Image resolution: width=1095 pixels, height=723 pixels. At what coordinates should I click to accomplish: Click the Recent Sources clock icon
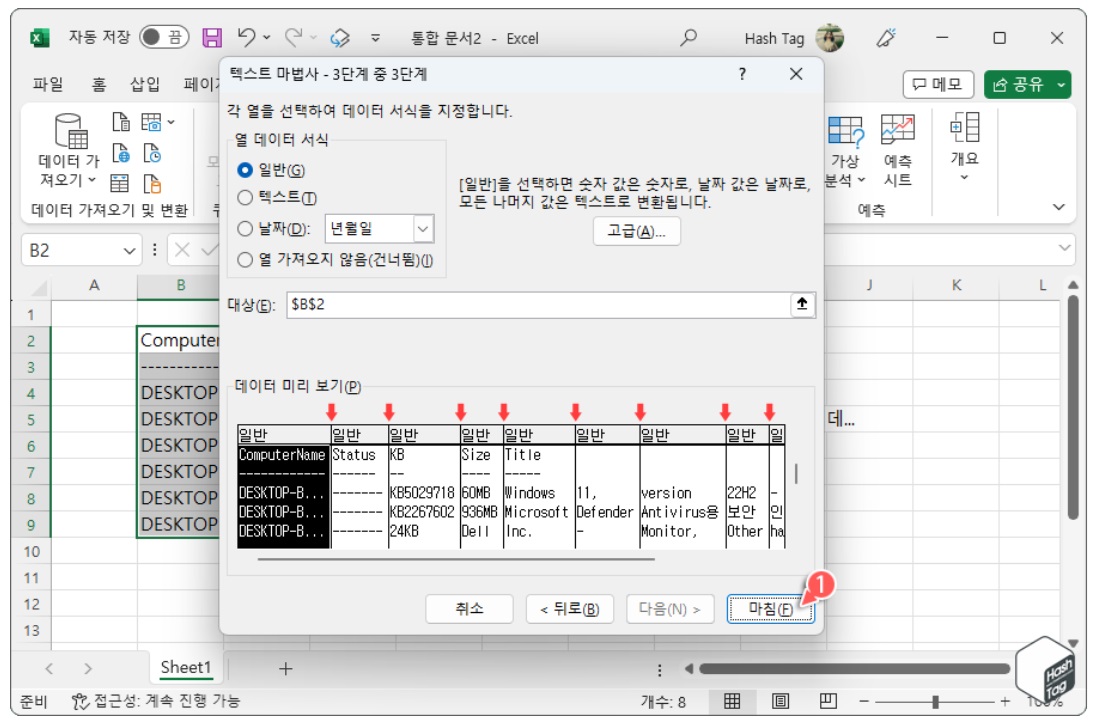(x=152, y=153)
